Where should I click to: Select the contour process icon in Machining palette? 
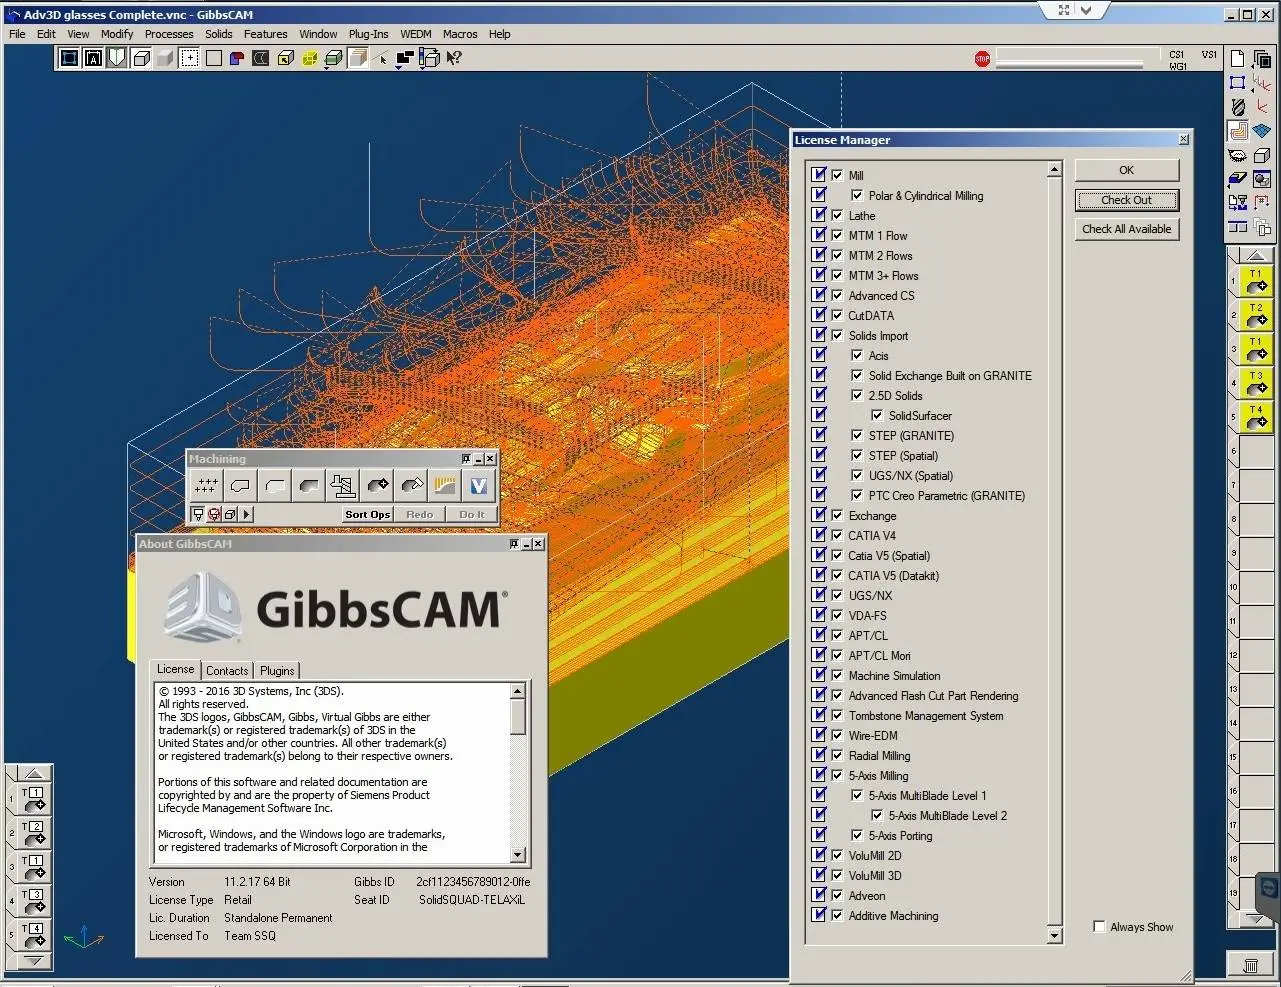click(x=240, y=486)
